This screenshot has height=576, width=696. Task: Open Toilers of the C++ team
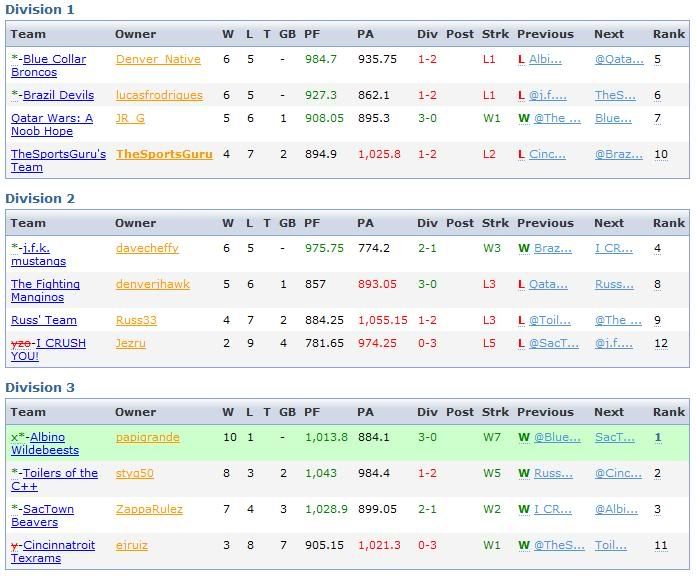54,480
